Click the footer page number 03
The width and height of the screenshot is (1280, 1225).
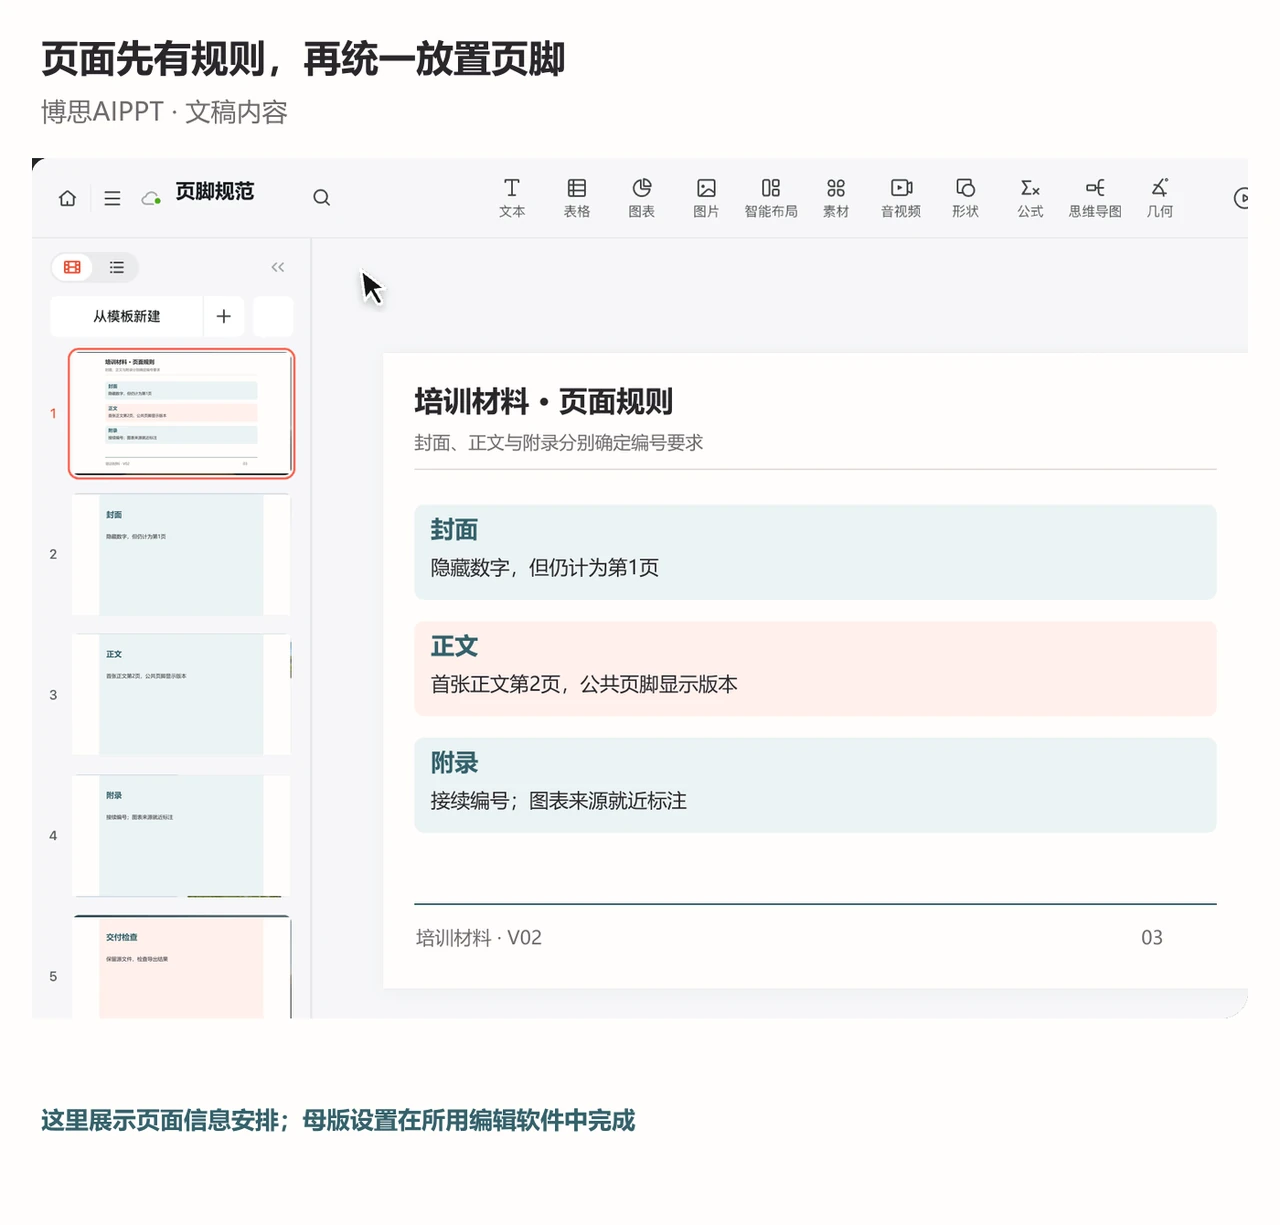point(1152,938)
